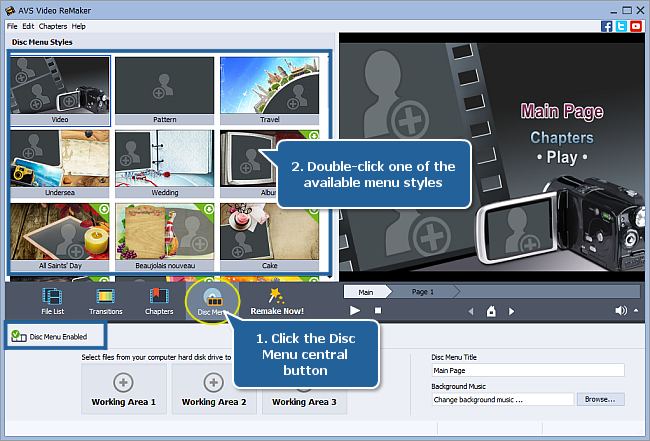Click the Play link in preview
Image resolution: width=650 pixels, height=441 pixels.
[x=562, y=158]
